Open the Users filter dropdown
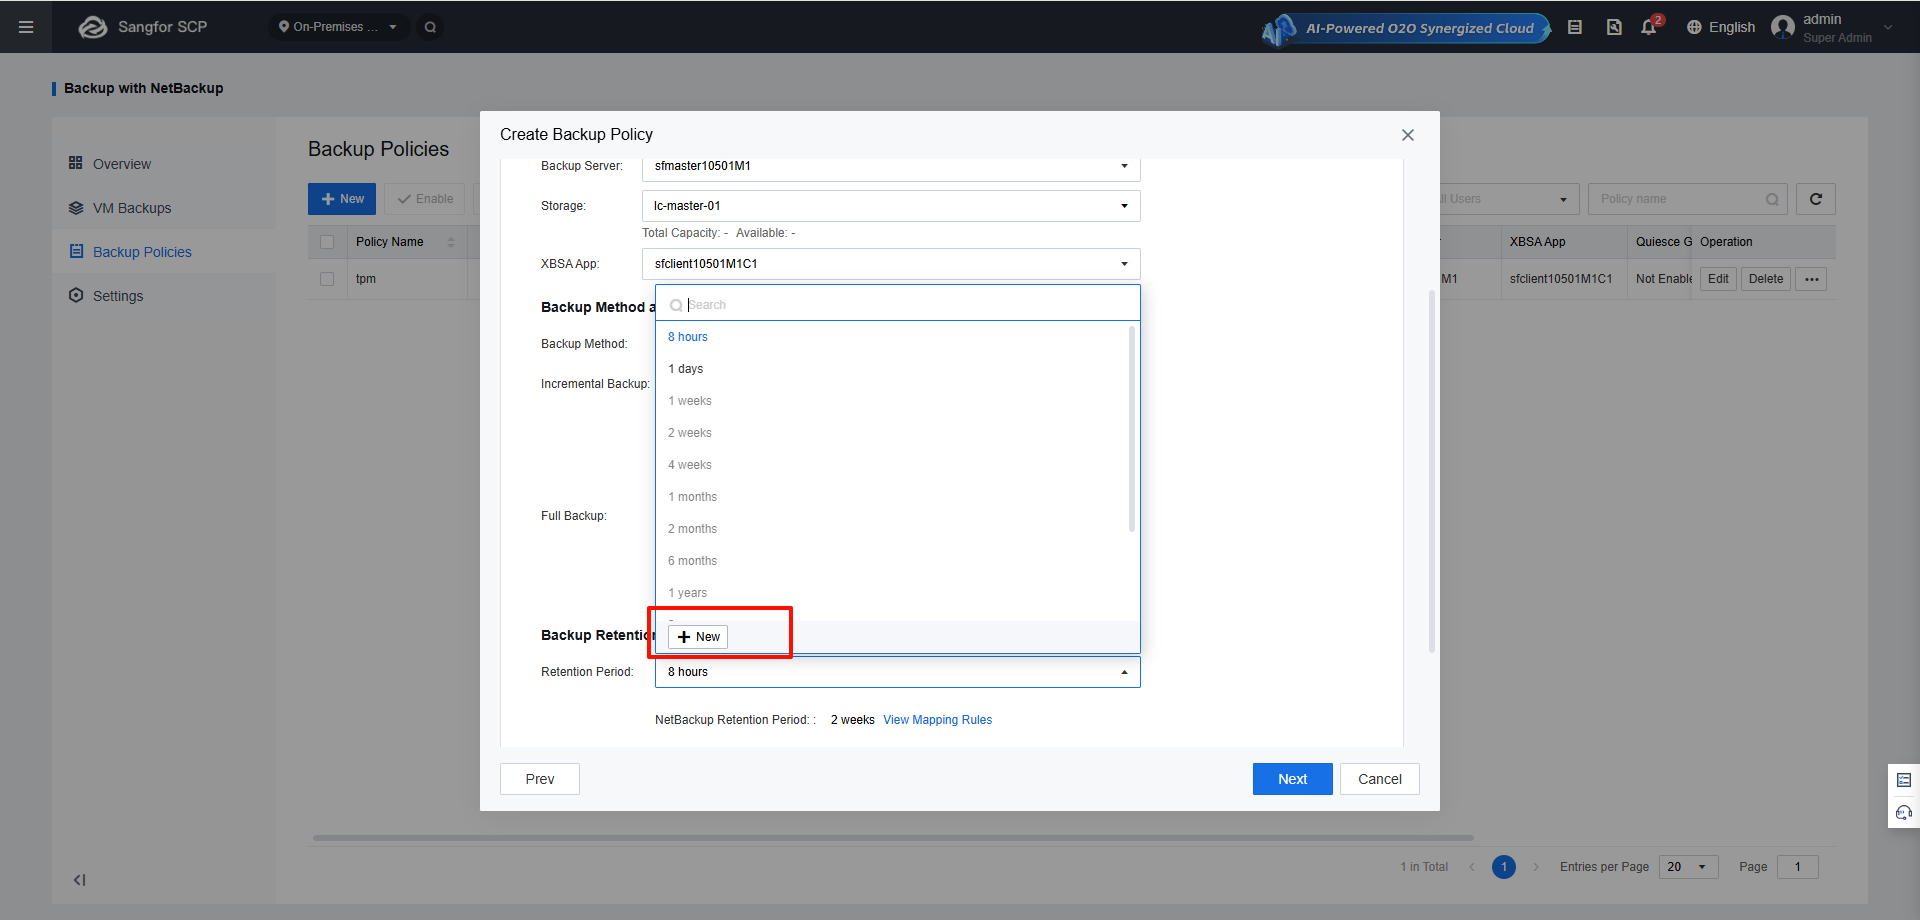Screen dimensions: 1920x920 click(x=1509, y=199)
